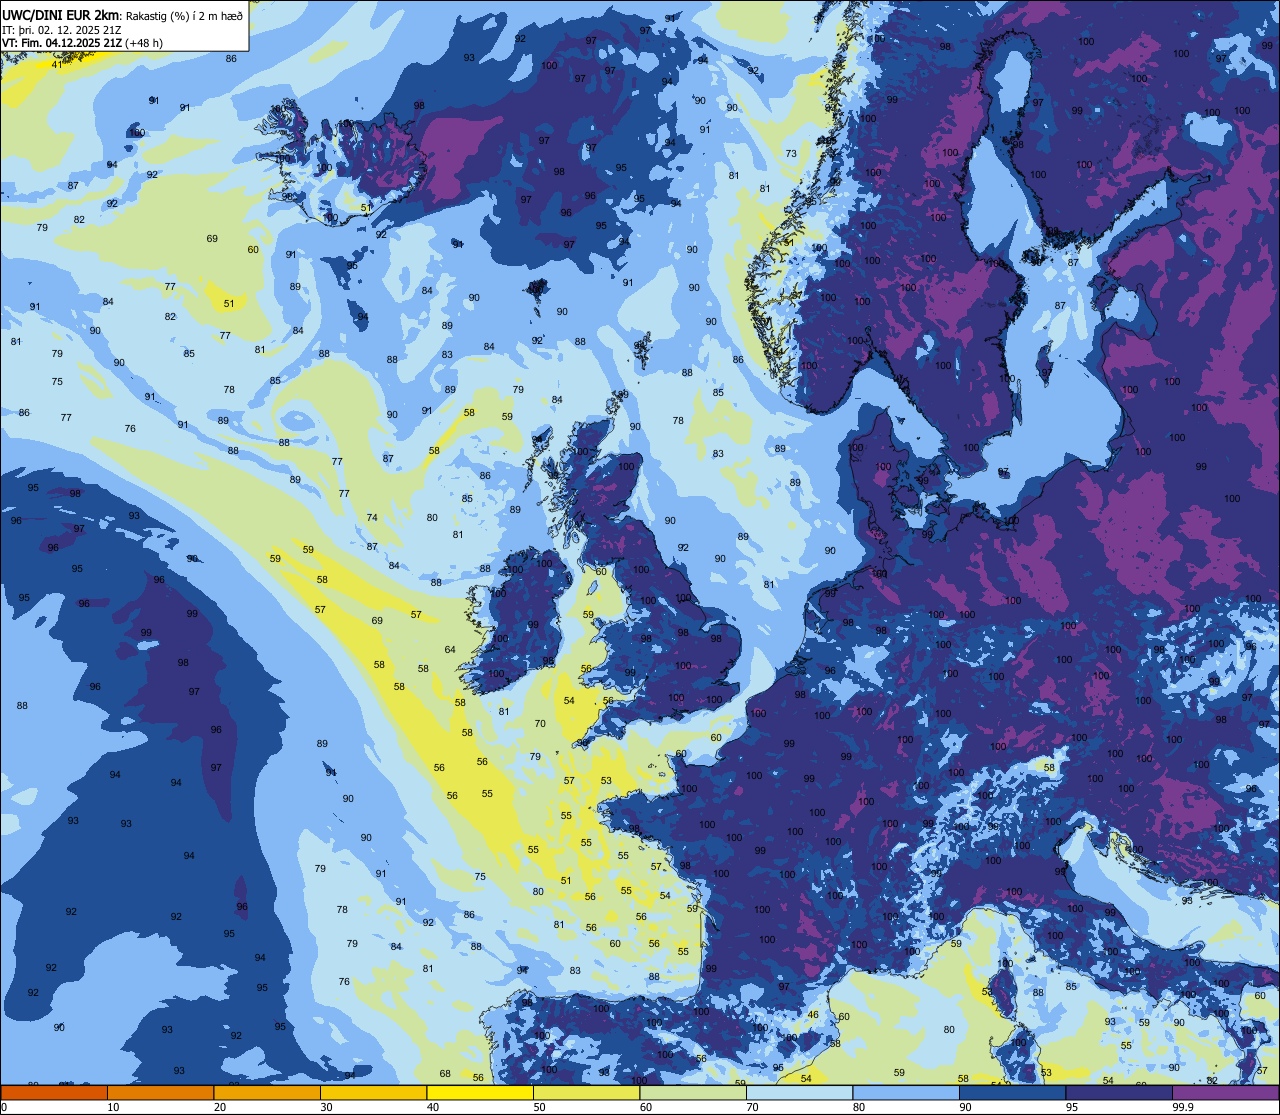The width and height of the screenshot is (1280, 1115).
Task: Click the "64" value west of Ireland
Action: [450, 650]
